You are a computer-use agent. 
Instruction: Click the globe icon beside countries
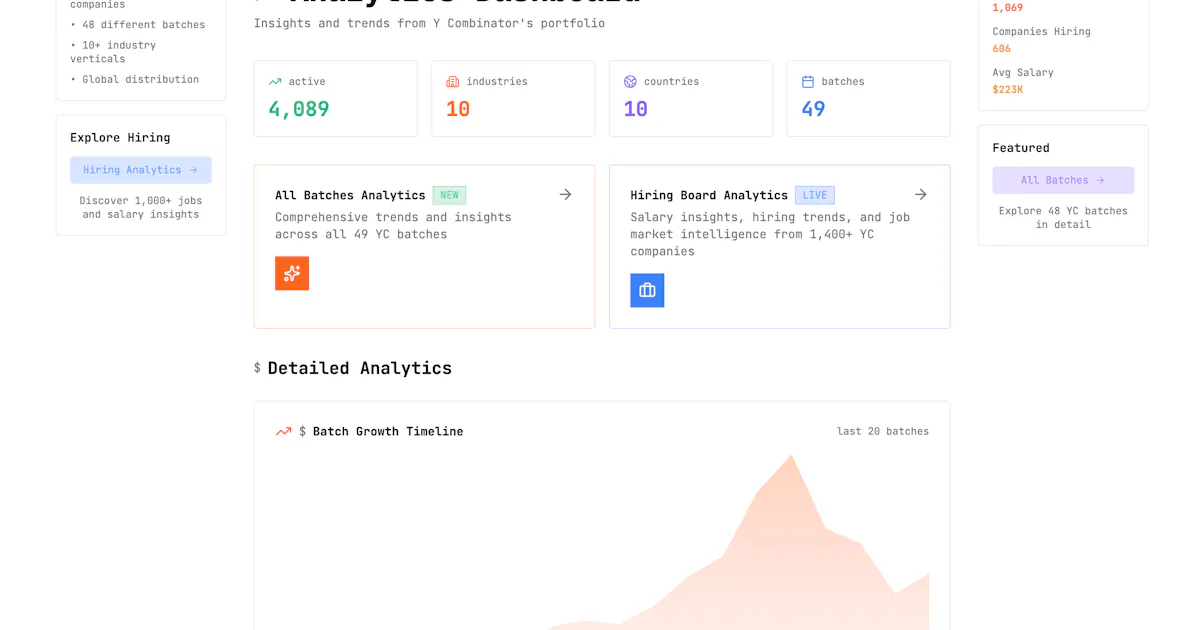(630, 82)
